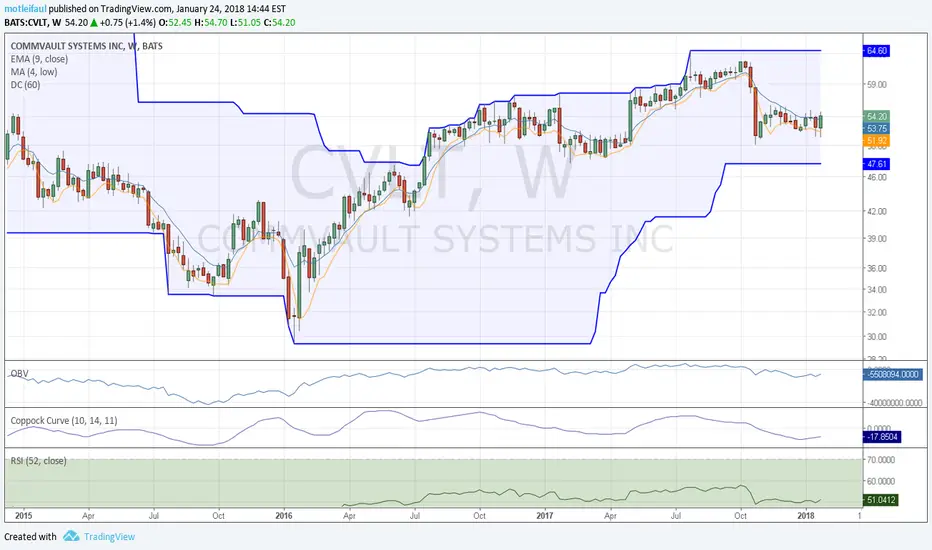Click the 47.61 lower channel price tag
The width and height of the screenshot is (932, 550).
click(x=876, y=164)
